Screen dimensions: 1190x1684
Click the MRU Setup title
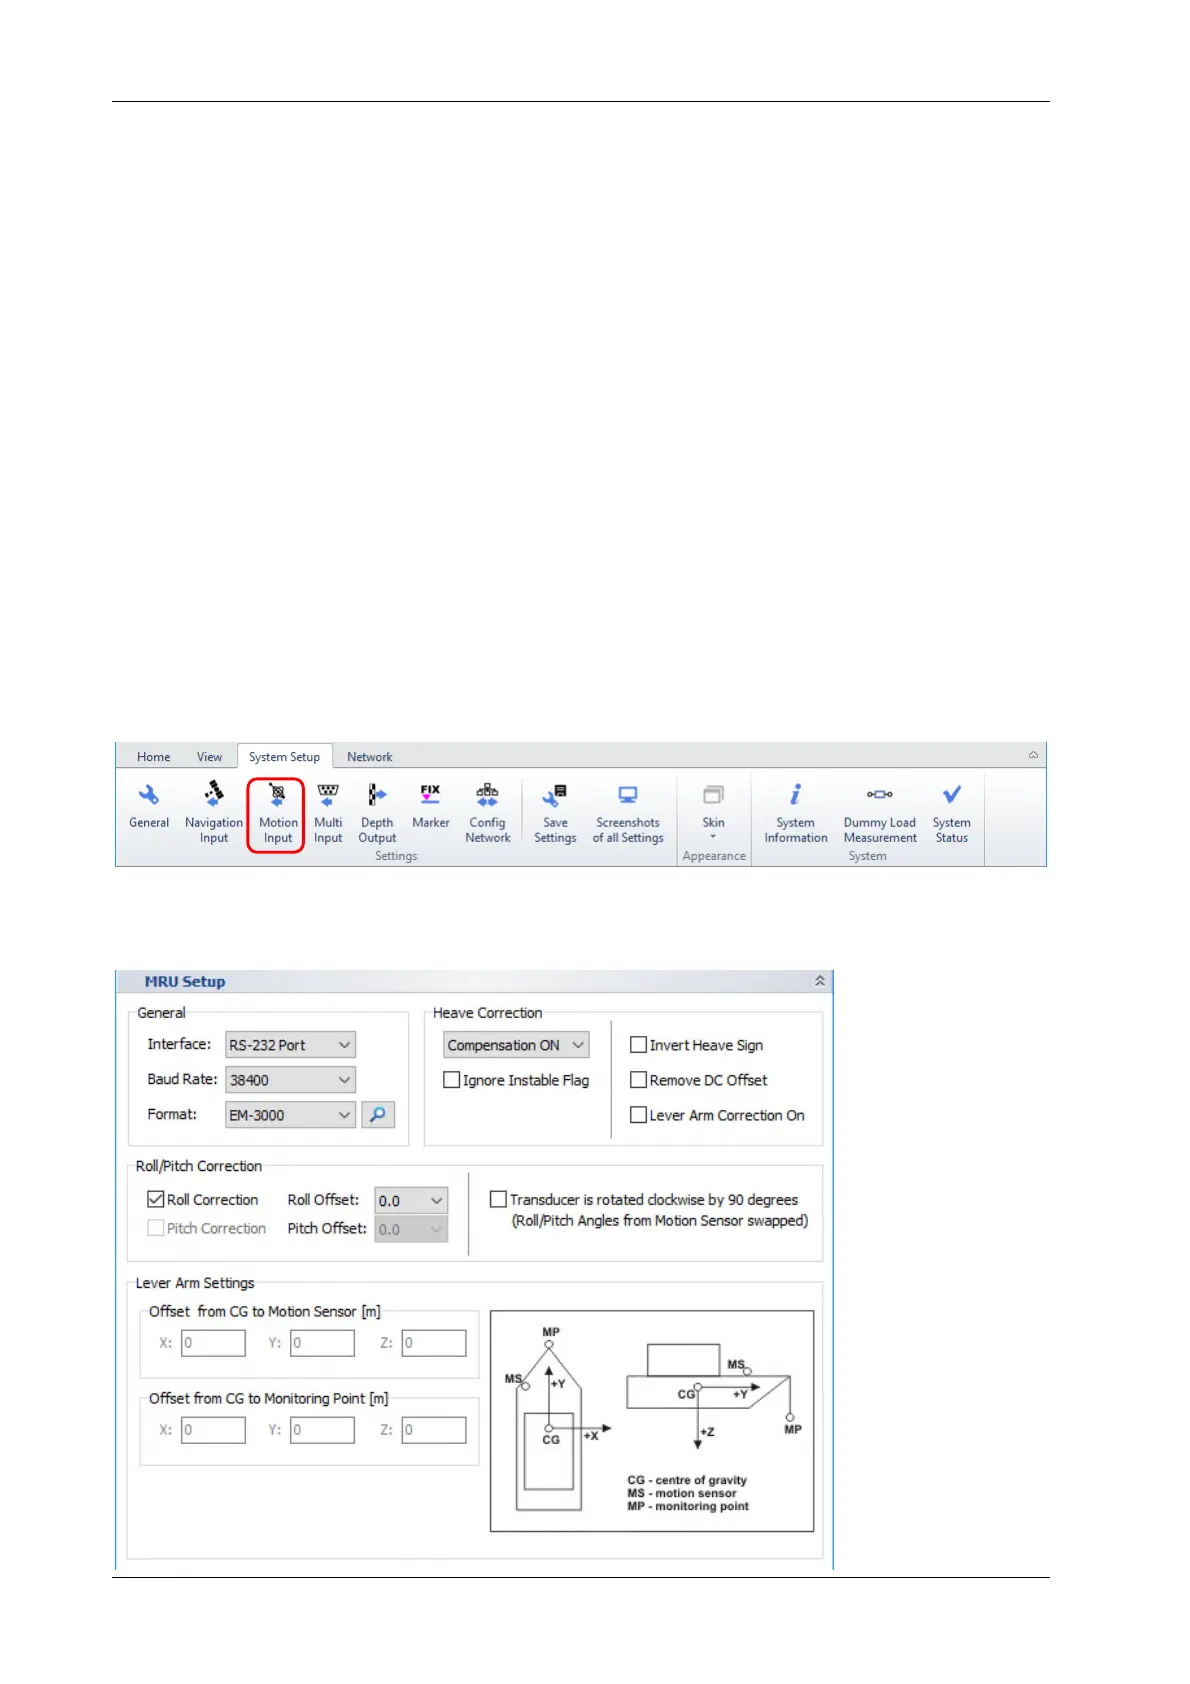click(185, 982)
